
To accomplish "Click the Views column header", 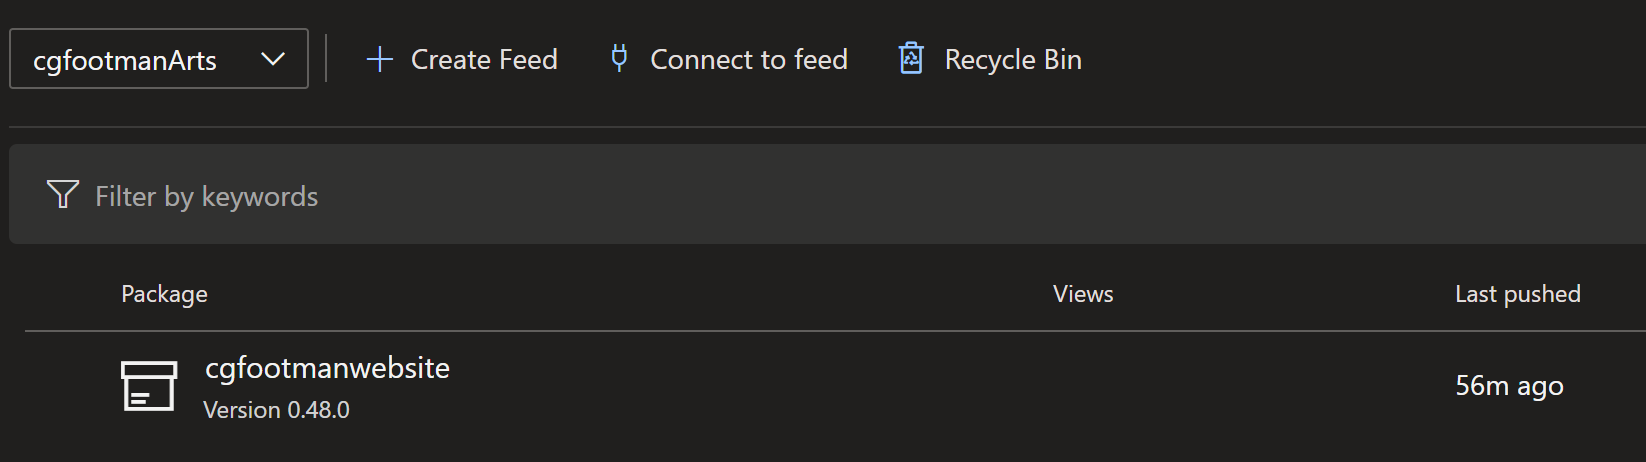I will 1083,294.
